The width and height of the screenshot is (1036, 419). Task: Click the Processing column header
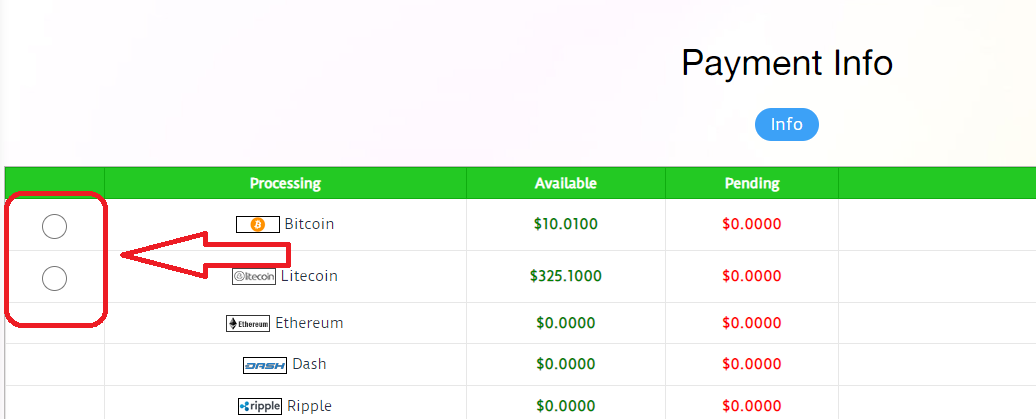[x=285, y=183]
